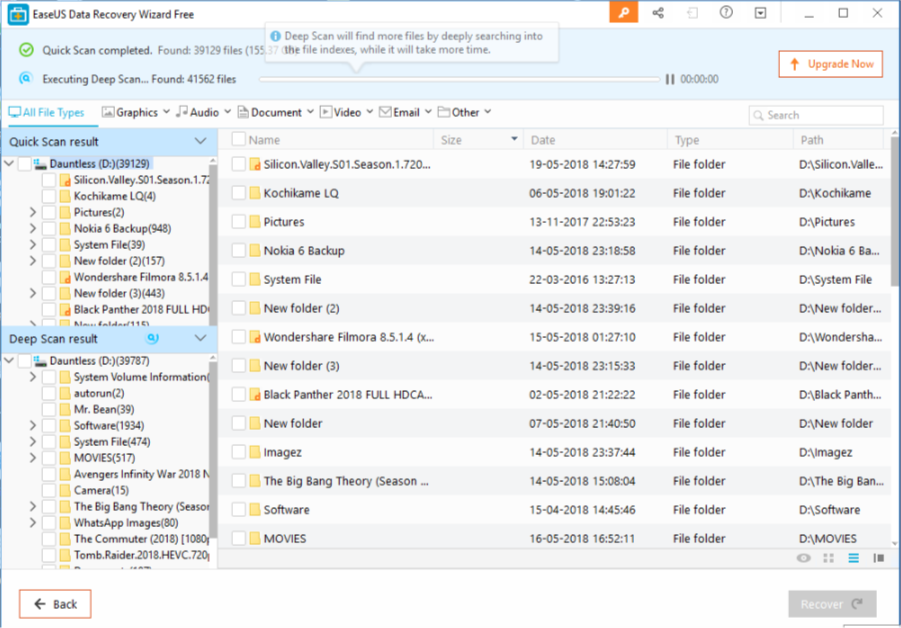
Task: Click Dauntless (D:)(39129) drive icon
Action: pyautogui.click(x=40, y=164)
